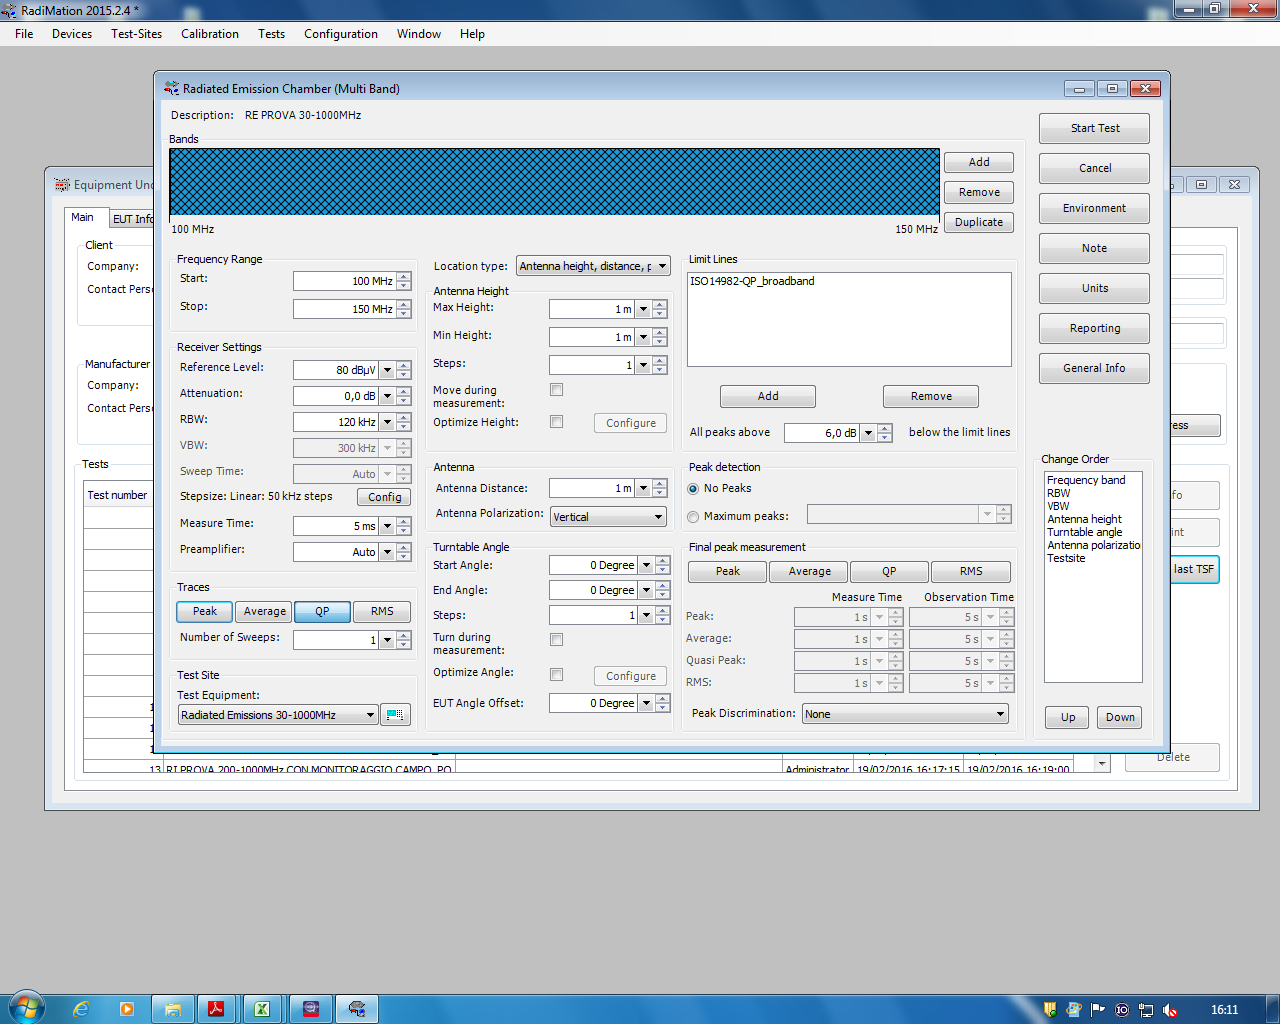Open Test Equipment dropdown
This screenshot has height=1024, width=1280.
[x=278, y=715]
